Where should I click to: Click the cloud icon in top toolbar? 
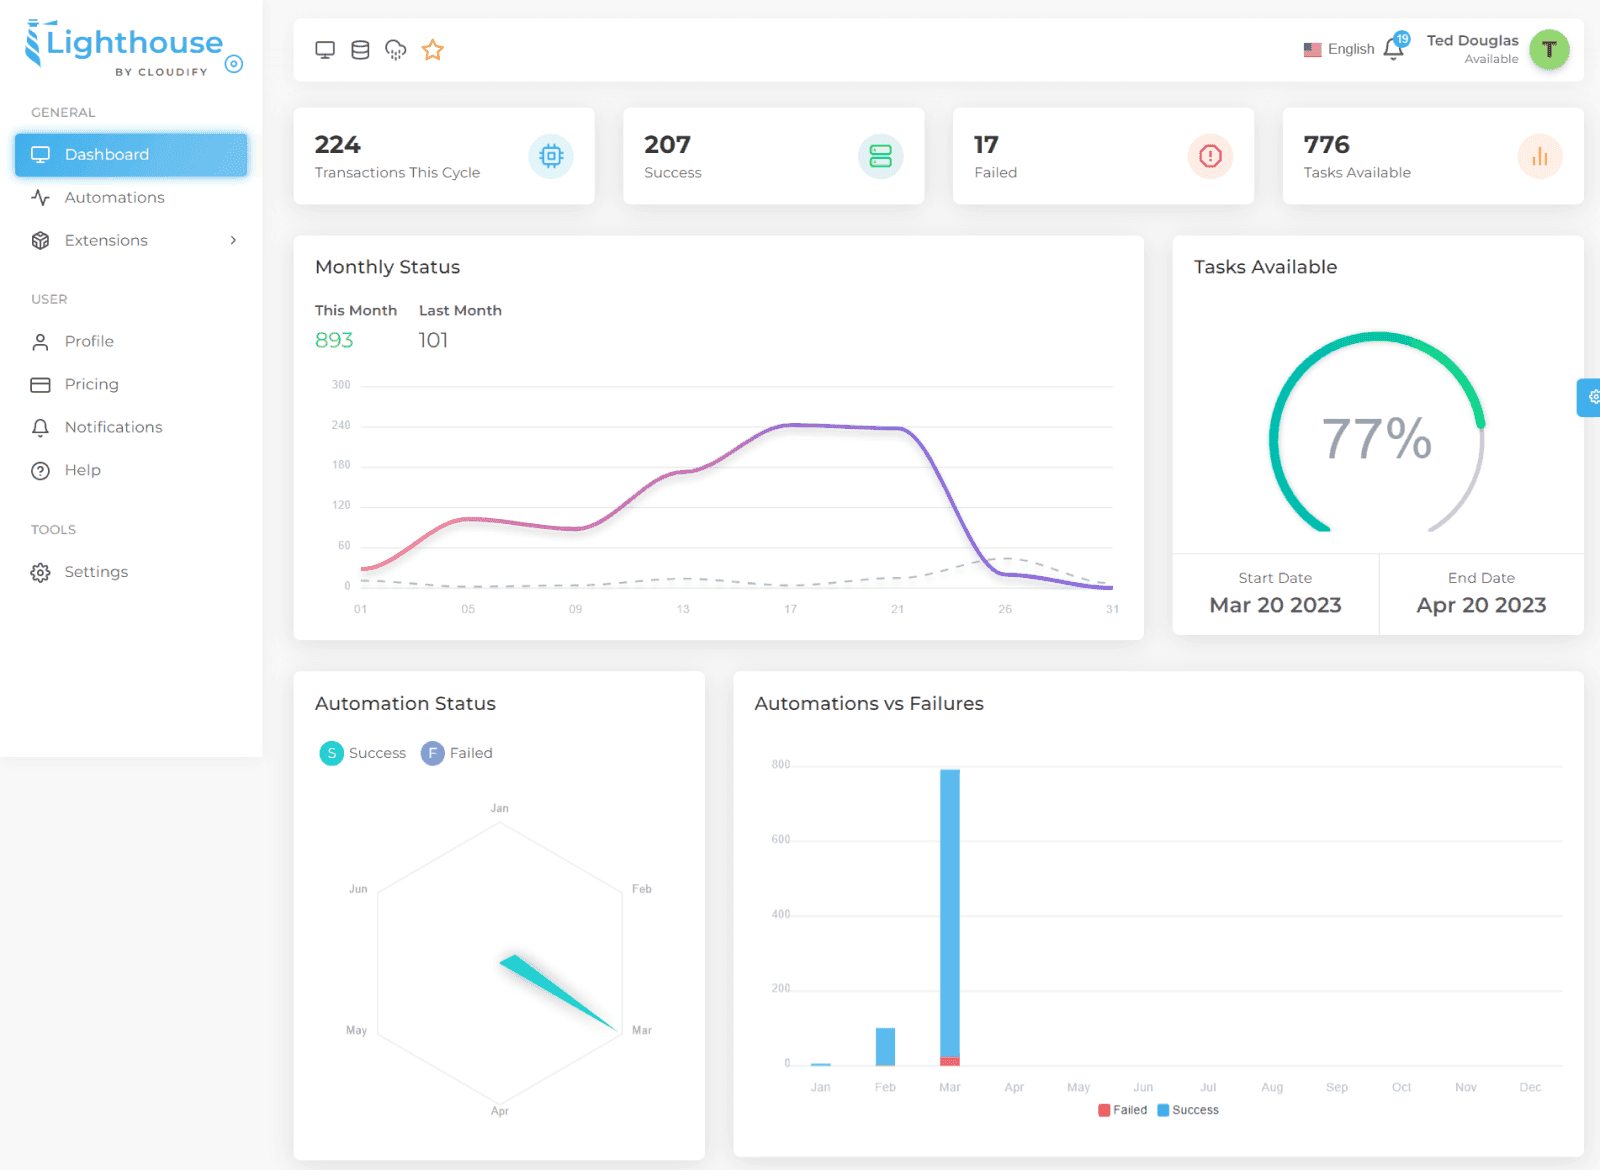[396, 50]
